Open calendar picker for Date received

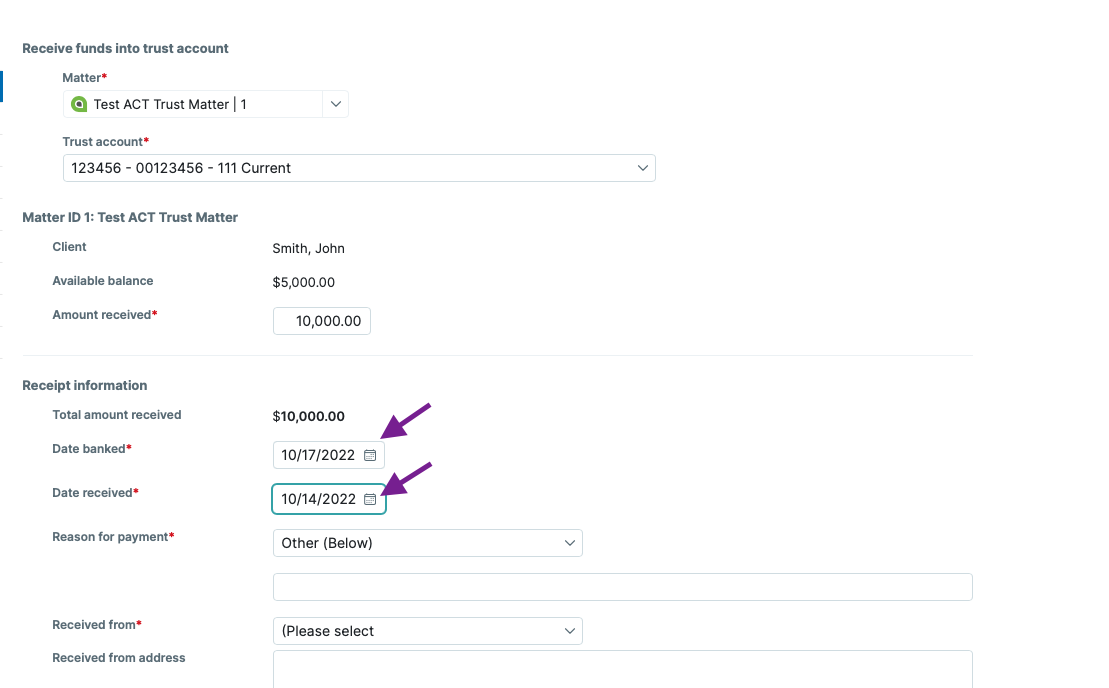370,499
